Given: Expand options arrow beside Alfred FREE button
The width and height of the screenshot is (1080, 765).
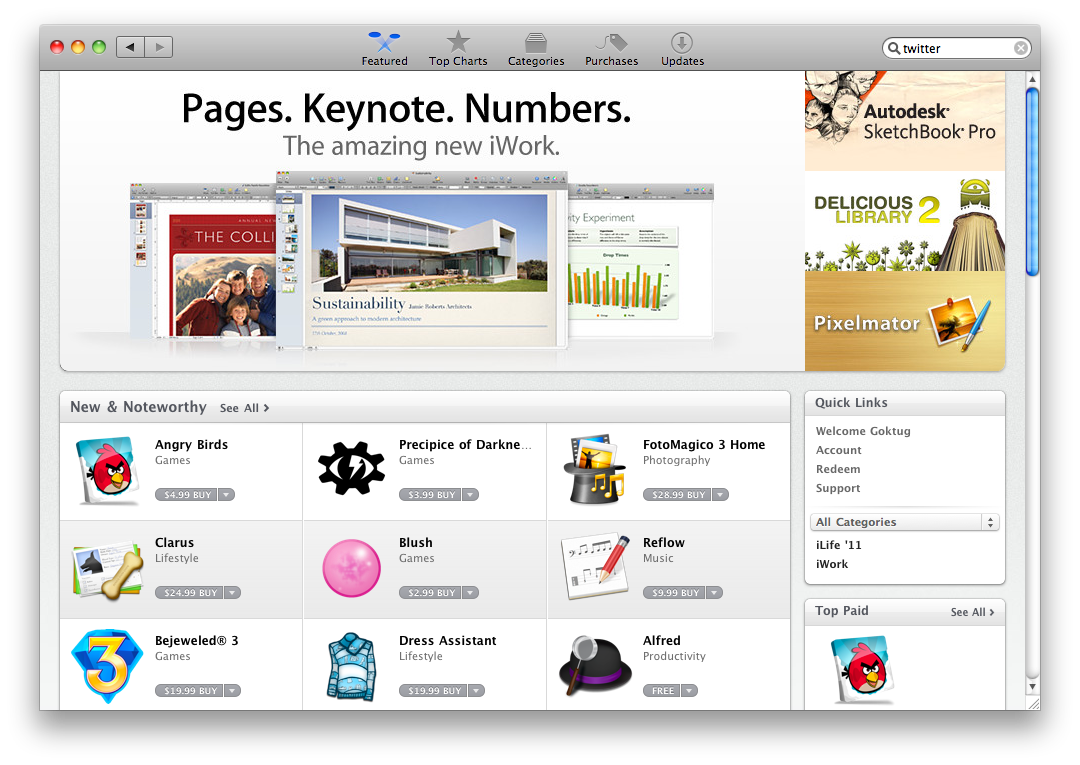Looking at the screenshot, I should coord(689,691).
